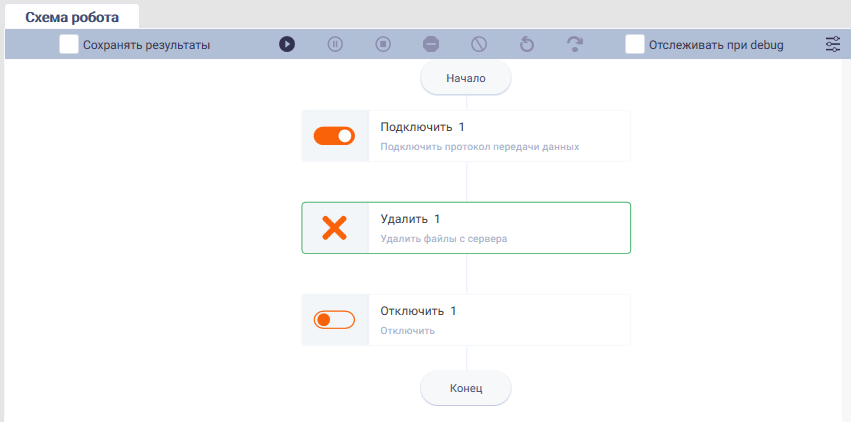Screen dimensions: 851x422
Task: Select the Конец end node
Action: pos(466,388)
